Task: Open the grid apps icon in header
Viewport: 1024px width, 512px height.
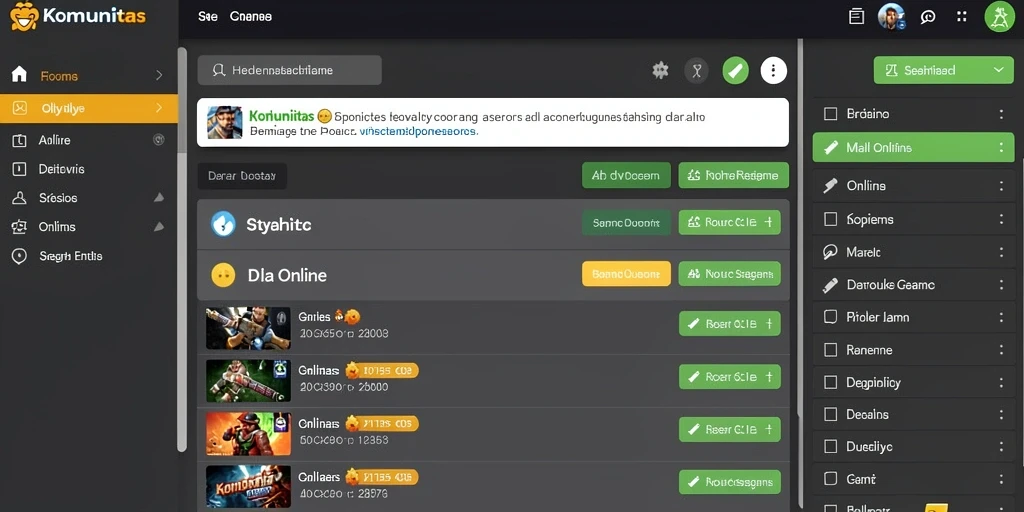Action: [962, 17]
